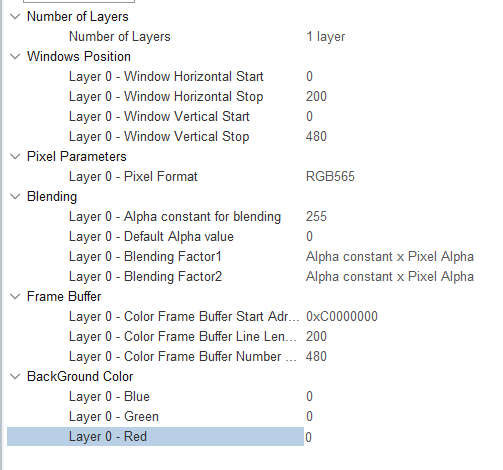Edit Layer 0 Red value field
Viewport: 503px width, 470px height.
tap(400, 437)
